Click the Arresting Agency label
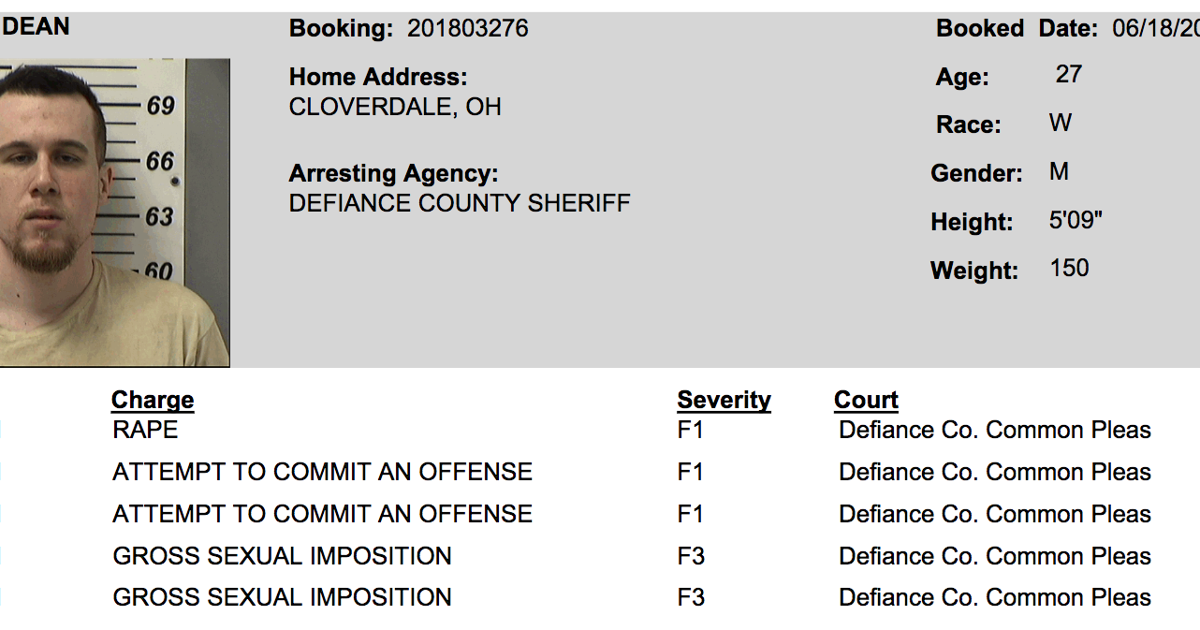 393,174
